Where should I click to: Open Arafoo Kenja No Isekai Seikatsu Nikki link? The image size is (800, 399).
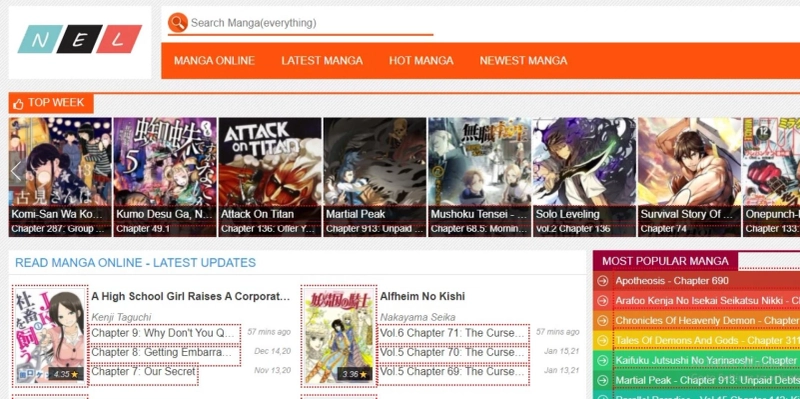point(708,301)
